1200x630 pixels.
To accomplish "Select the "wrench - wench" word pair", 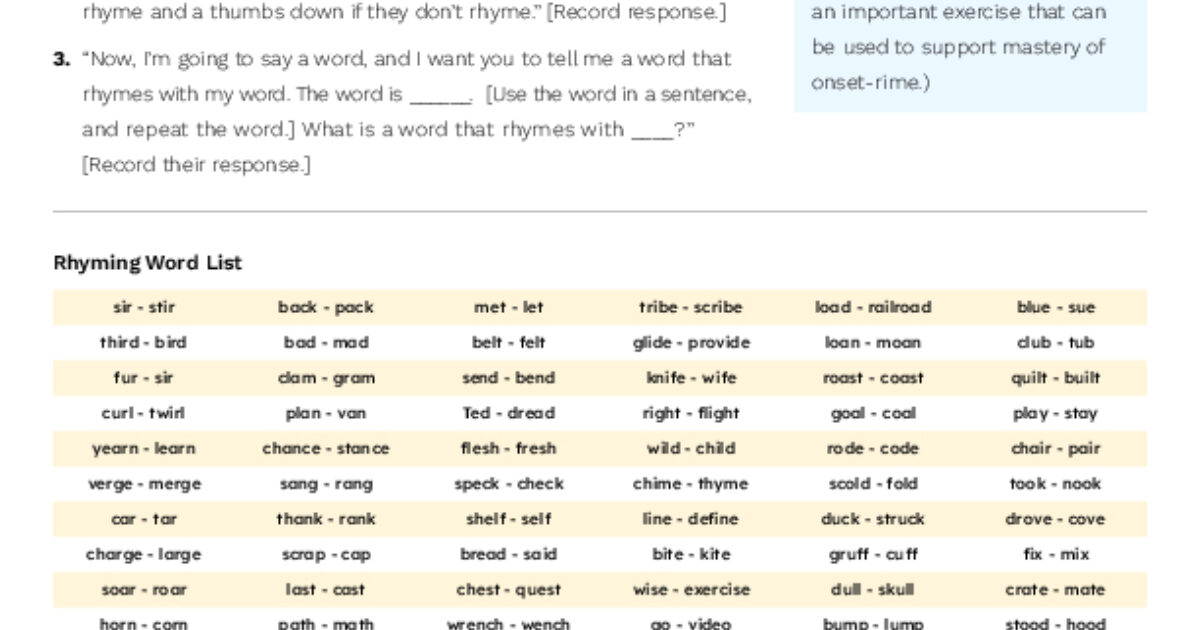I will (x=508, y=623).
